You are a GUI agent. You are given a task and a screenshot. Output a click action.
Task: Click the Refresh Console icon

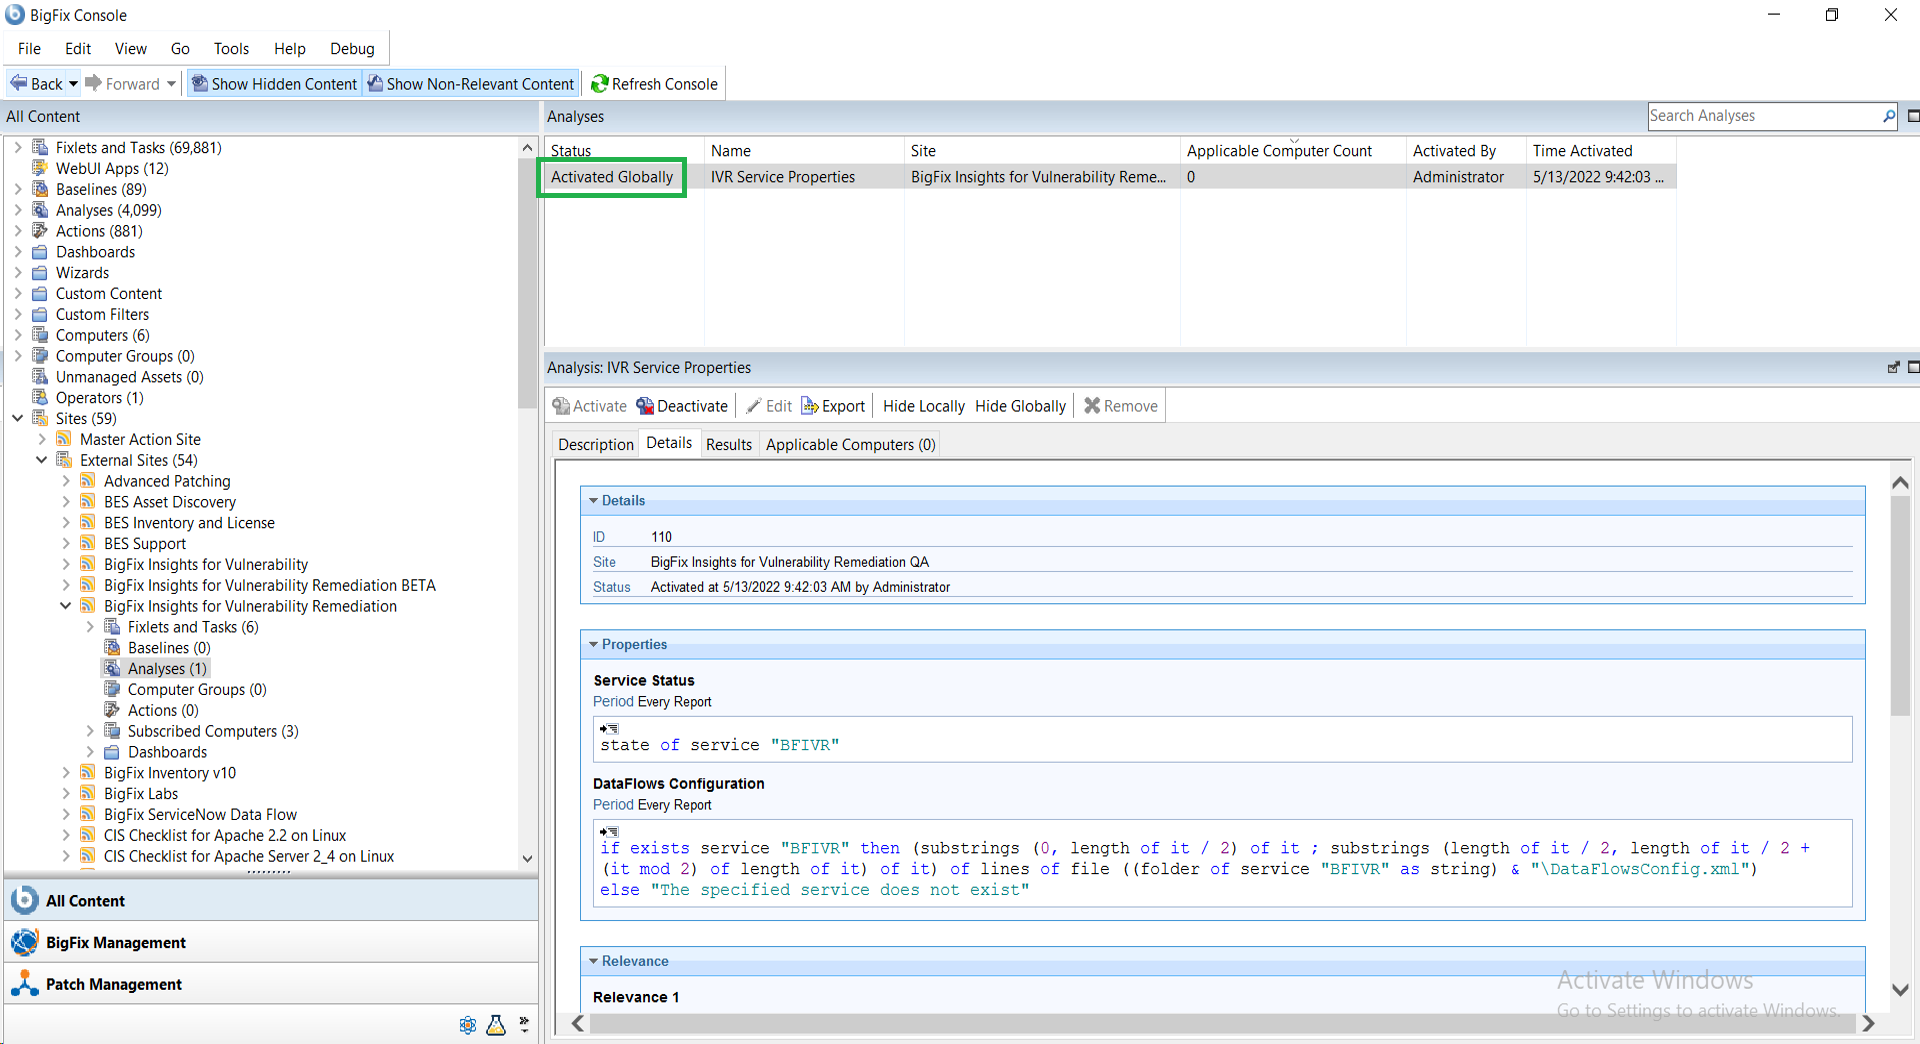pyautogui.click(x=600, y=84)
